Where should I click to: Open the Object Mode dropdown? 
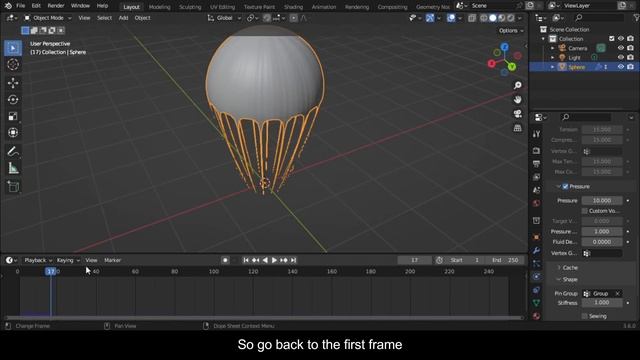click(47, 18)
